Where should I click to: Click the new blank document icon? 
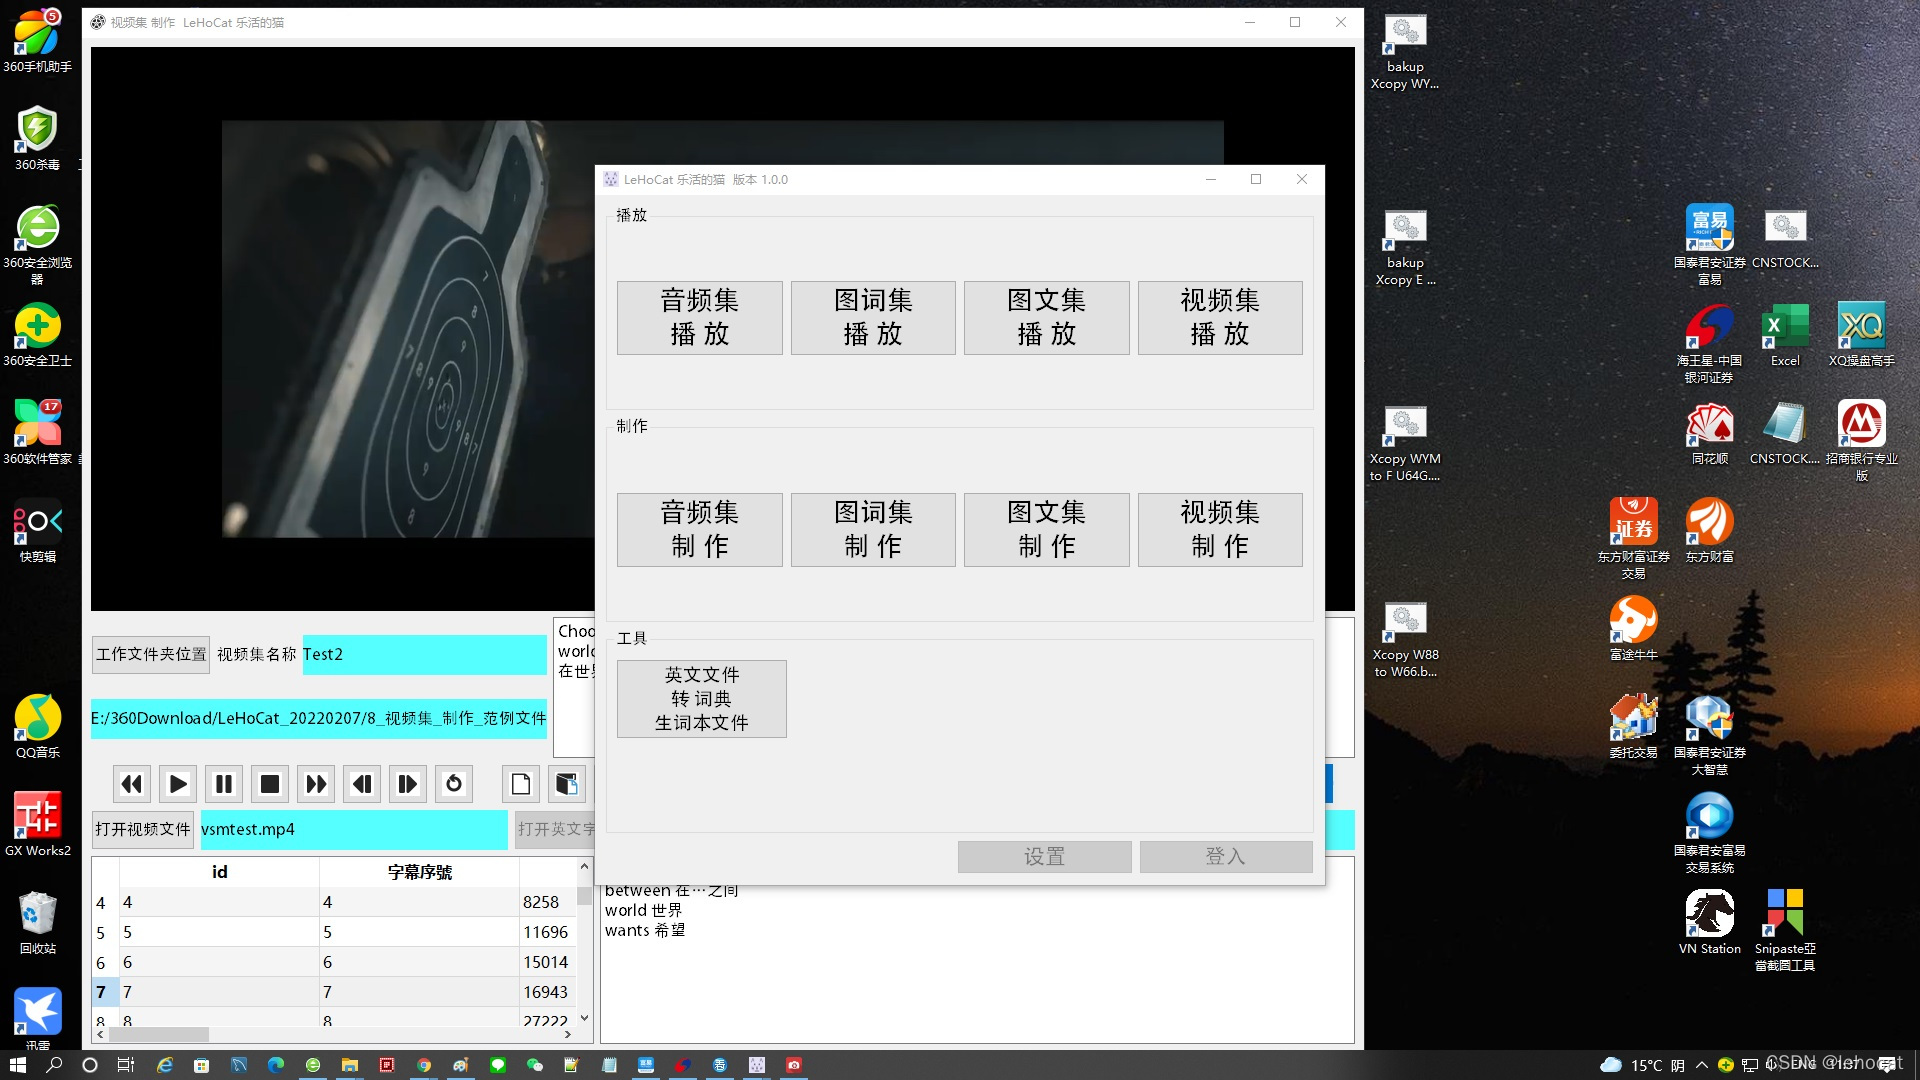[521, 784]
